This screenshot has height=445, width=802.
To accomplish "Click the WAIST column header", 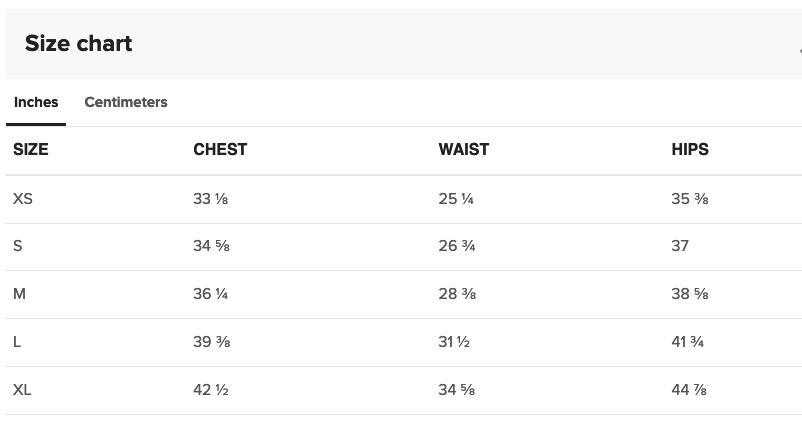I will tap(463, 149).
